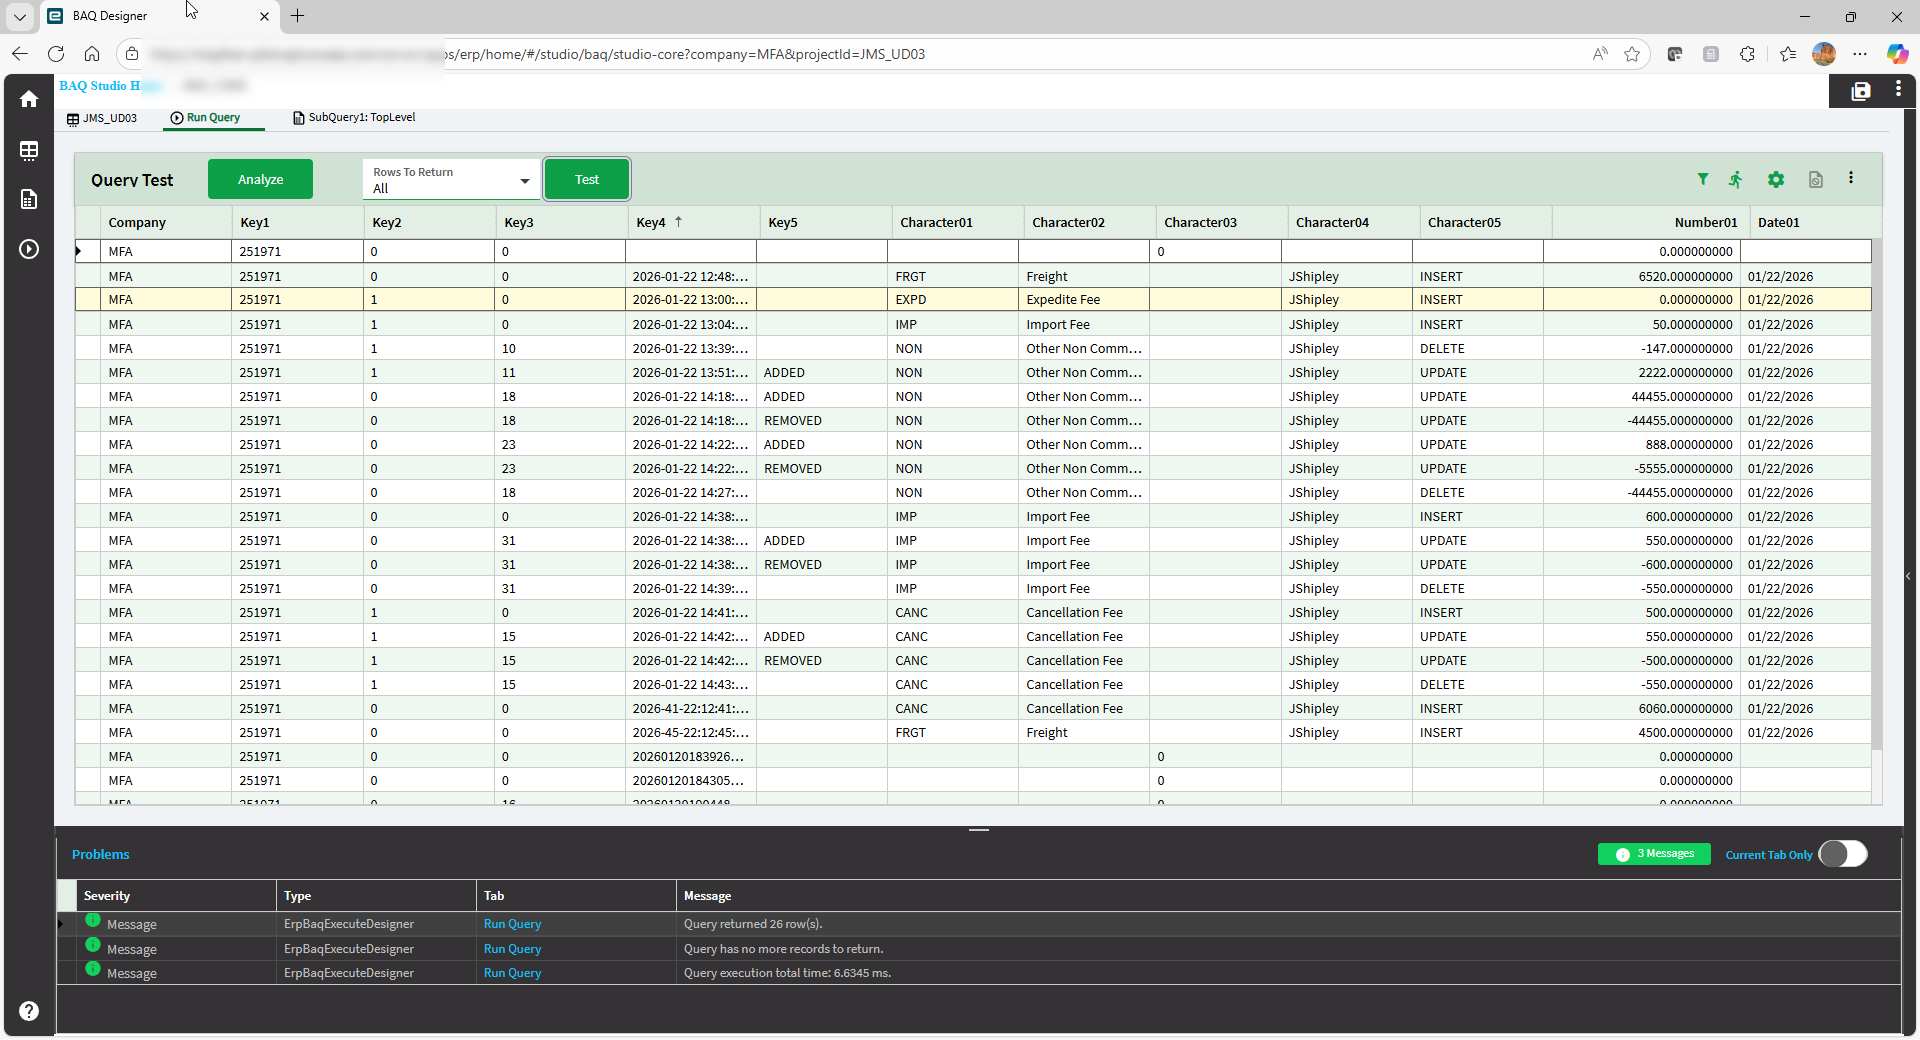Open the play circle icon in the sidebar
Viewport: 1920px width, 1040px height.
(x=29, y=249)
